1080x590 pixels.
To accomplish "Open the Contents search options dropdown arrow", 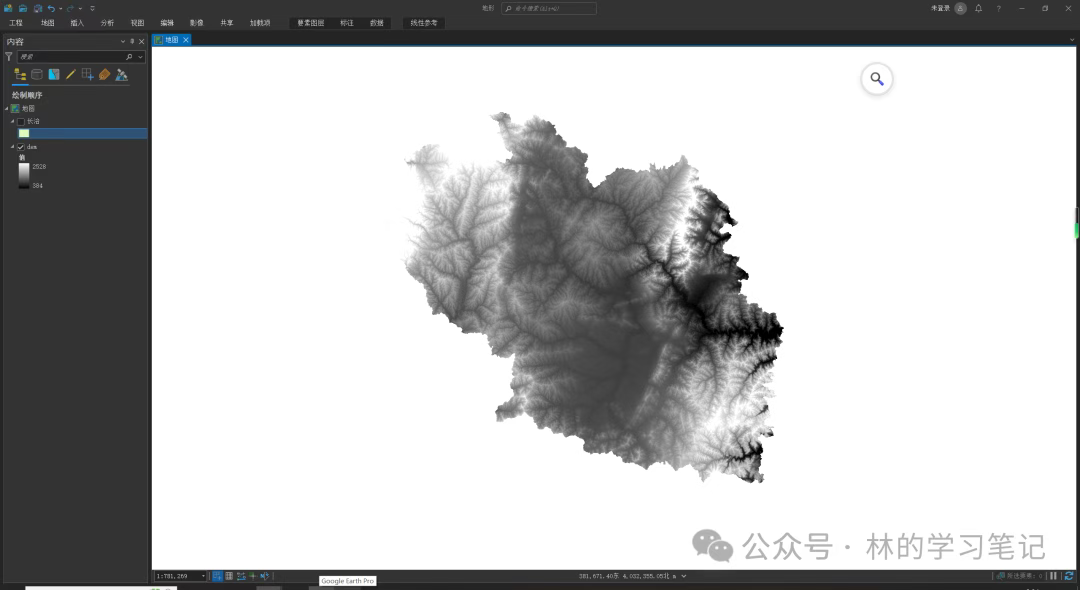I will point(140,57).
